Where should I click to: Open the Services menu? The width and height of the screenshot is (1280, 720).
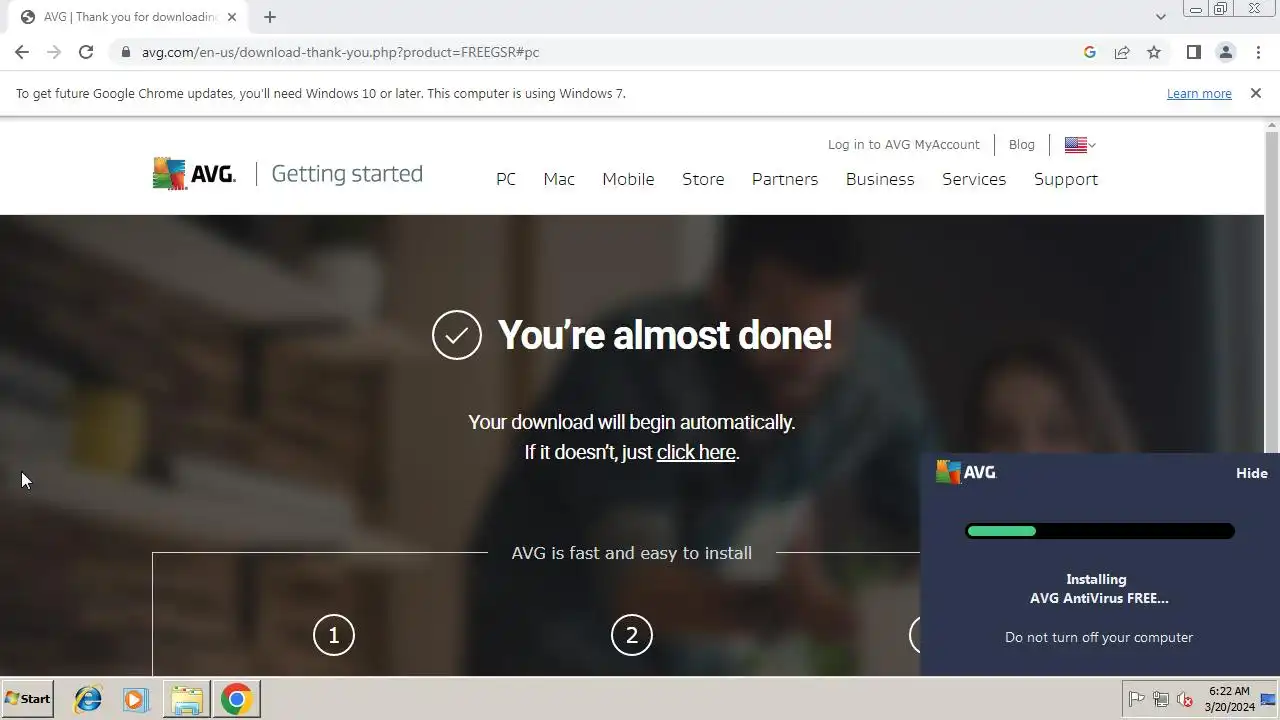point(974,179)
